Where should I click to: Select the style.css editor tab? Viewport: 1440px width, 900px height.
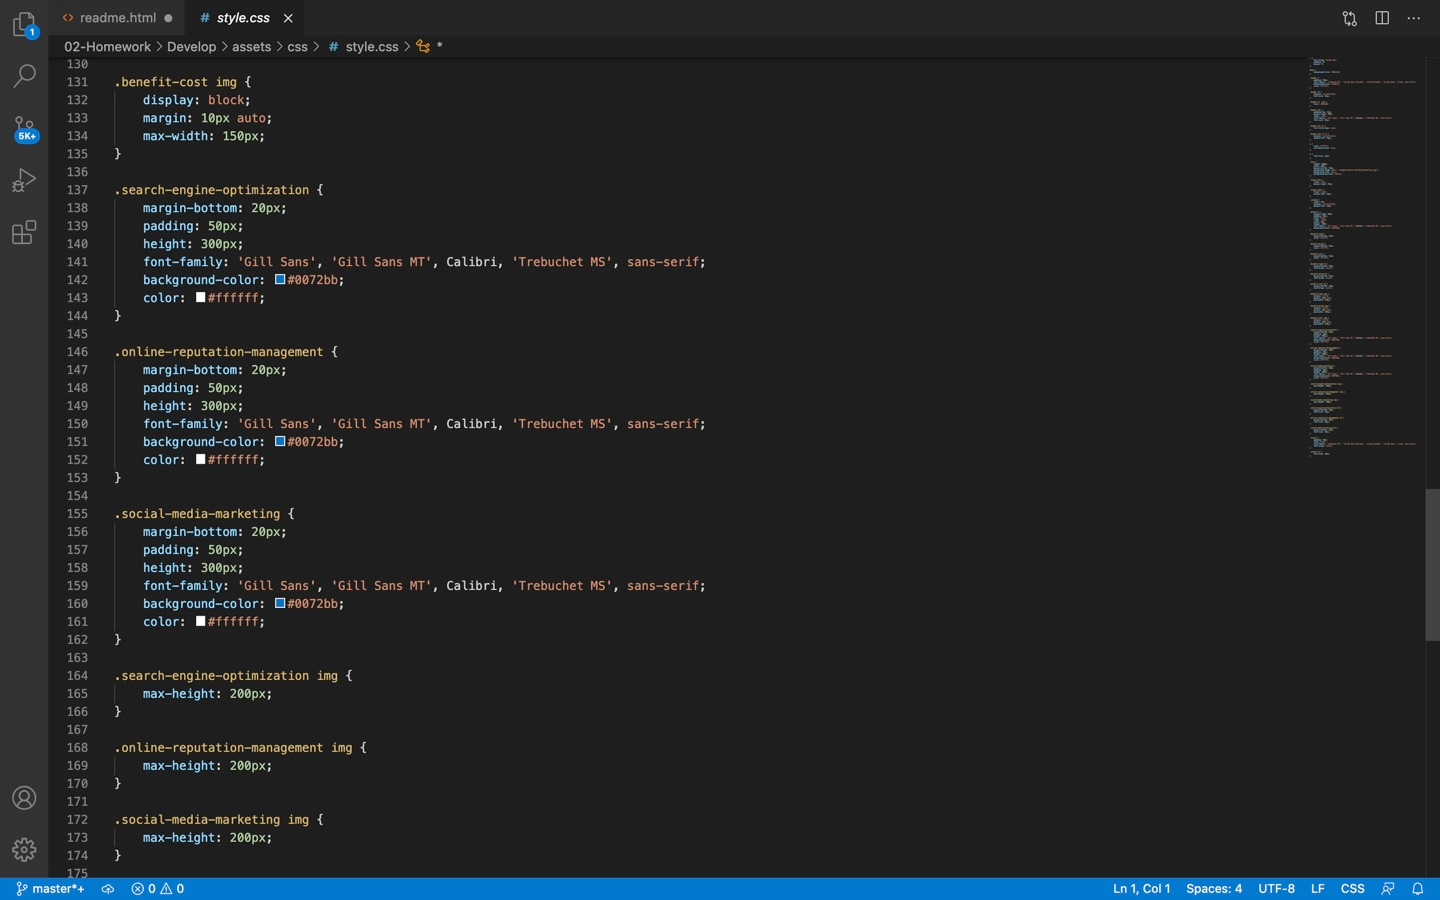pyautogui.click(x=240, y=17)
